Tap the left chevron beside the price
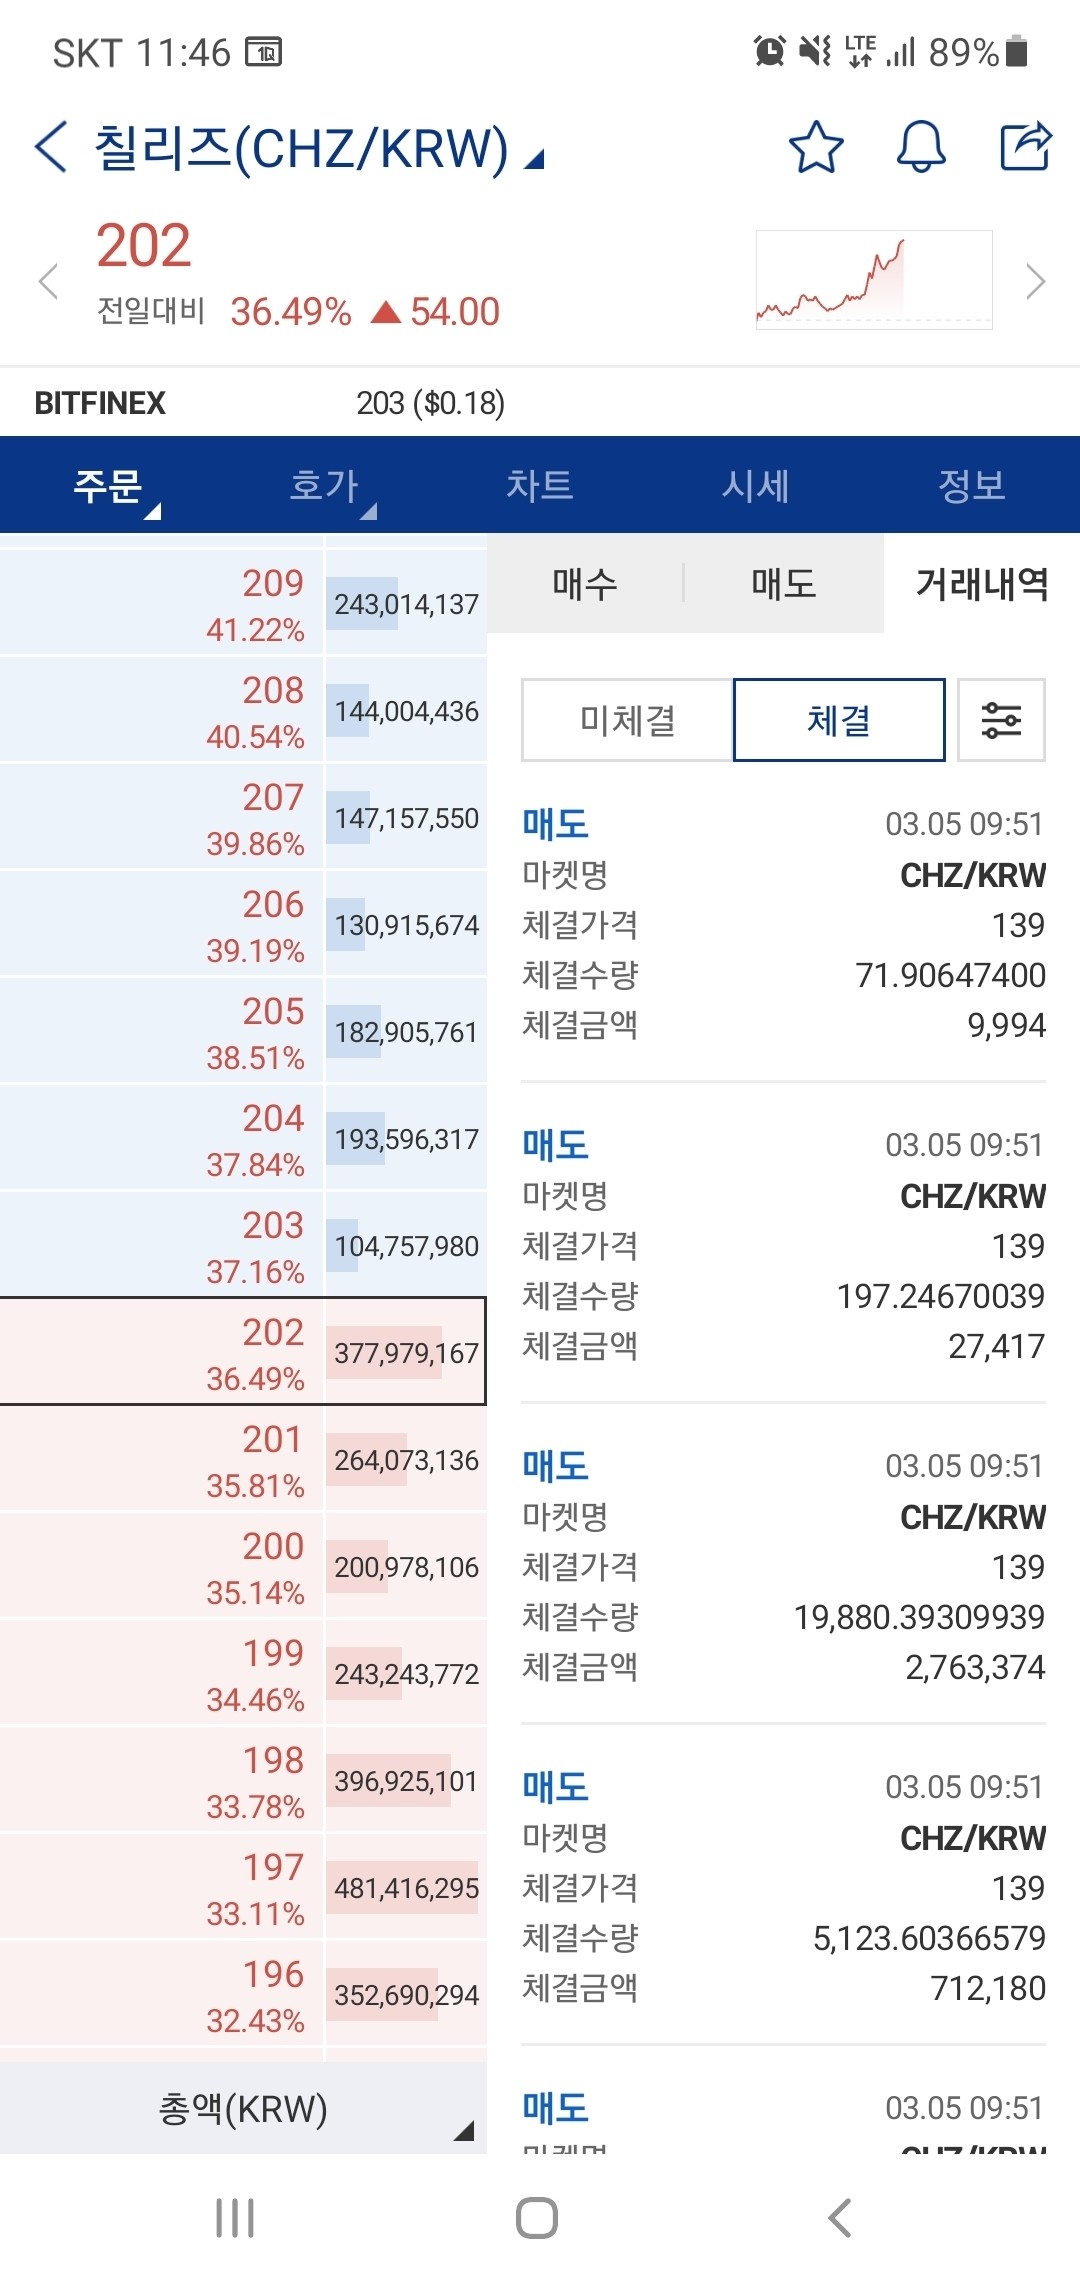This screenshot has height=2280, width=1080. (49, 281)
